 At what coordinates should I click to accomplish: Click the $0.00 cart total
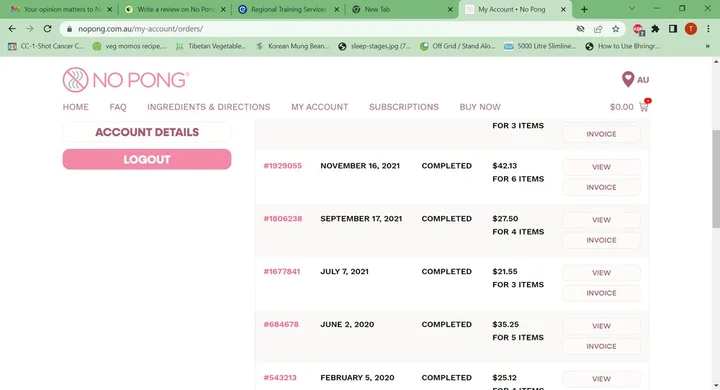point(621,107)
